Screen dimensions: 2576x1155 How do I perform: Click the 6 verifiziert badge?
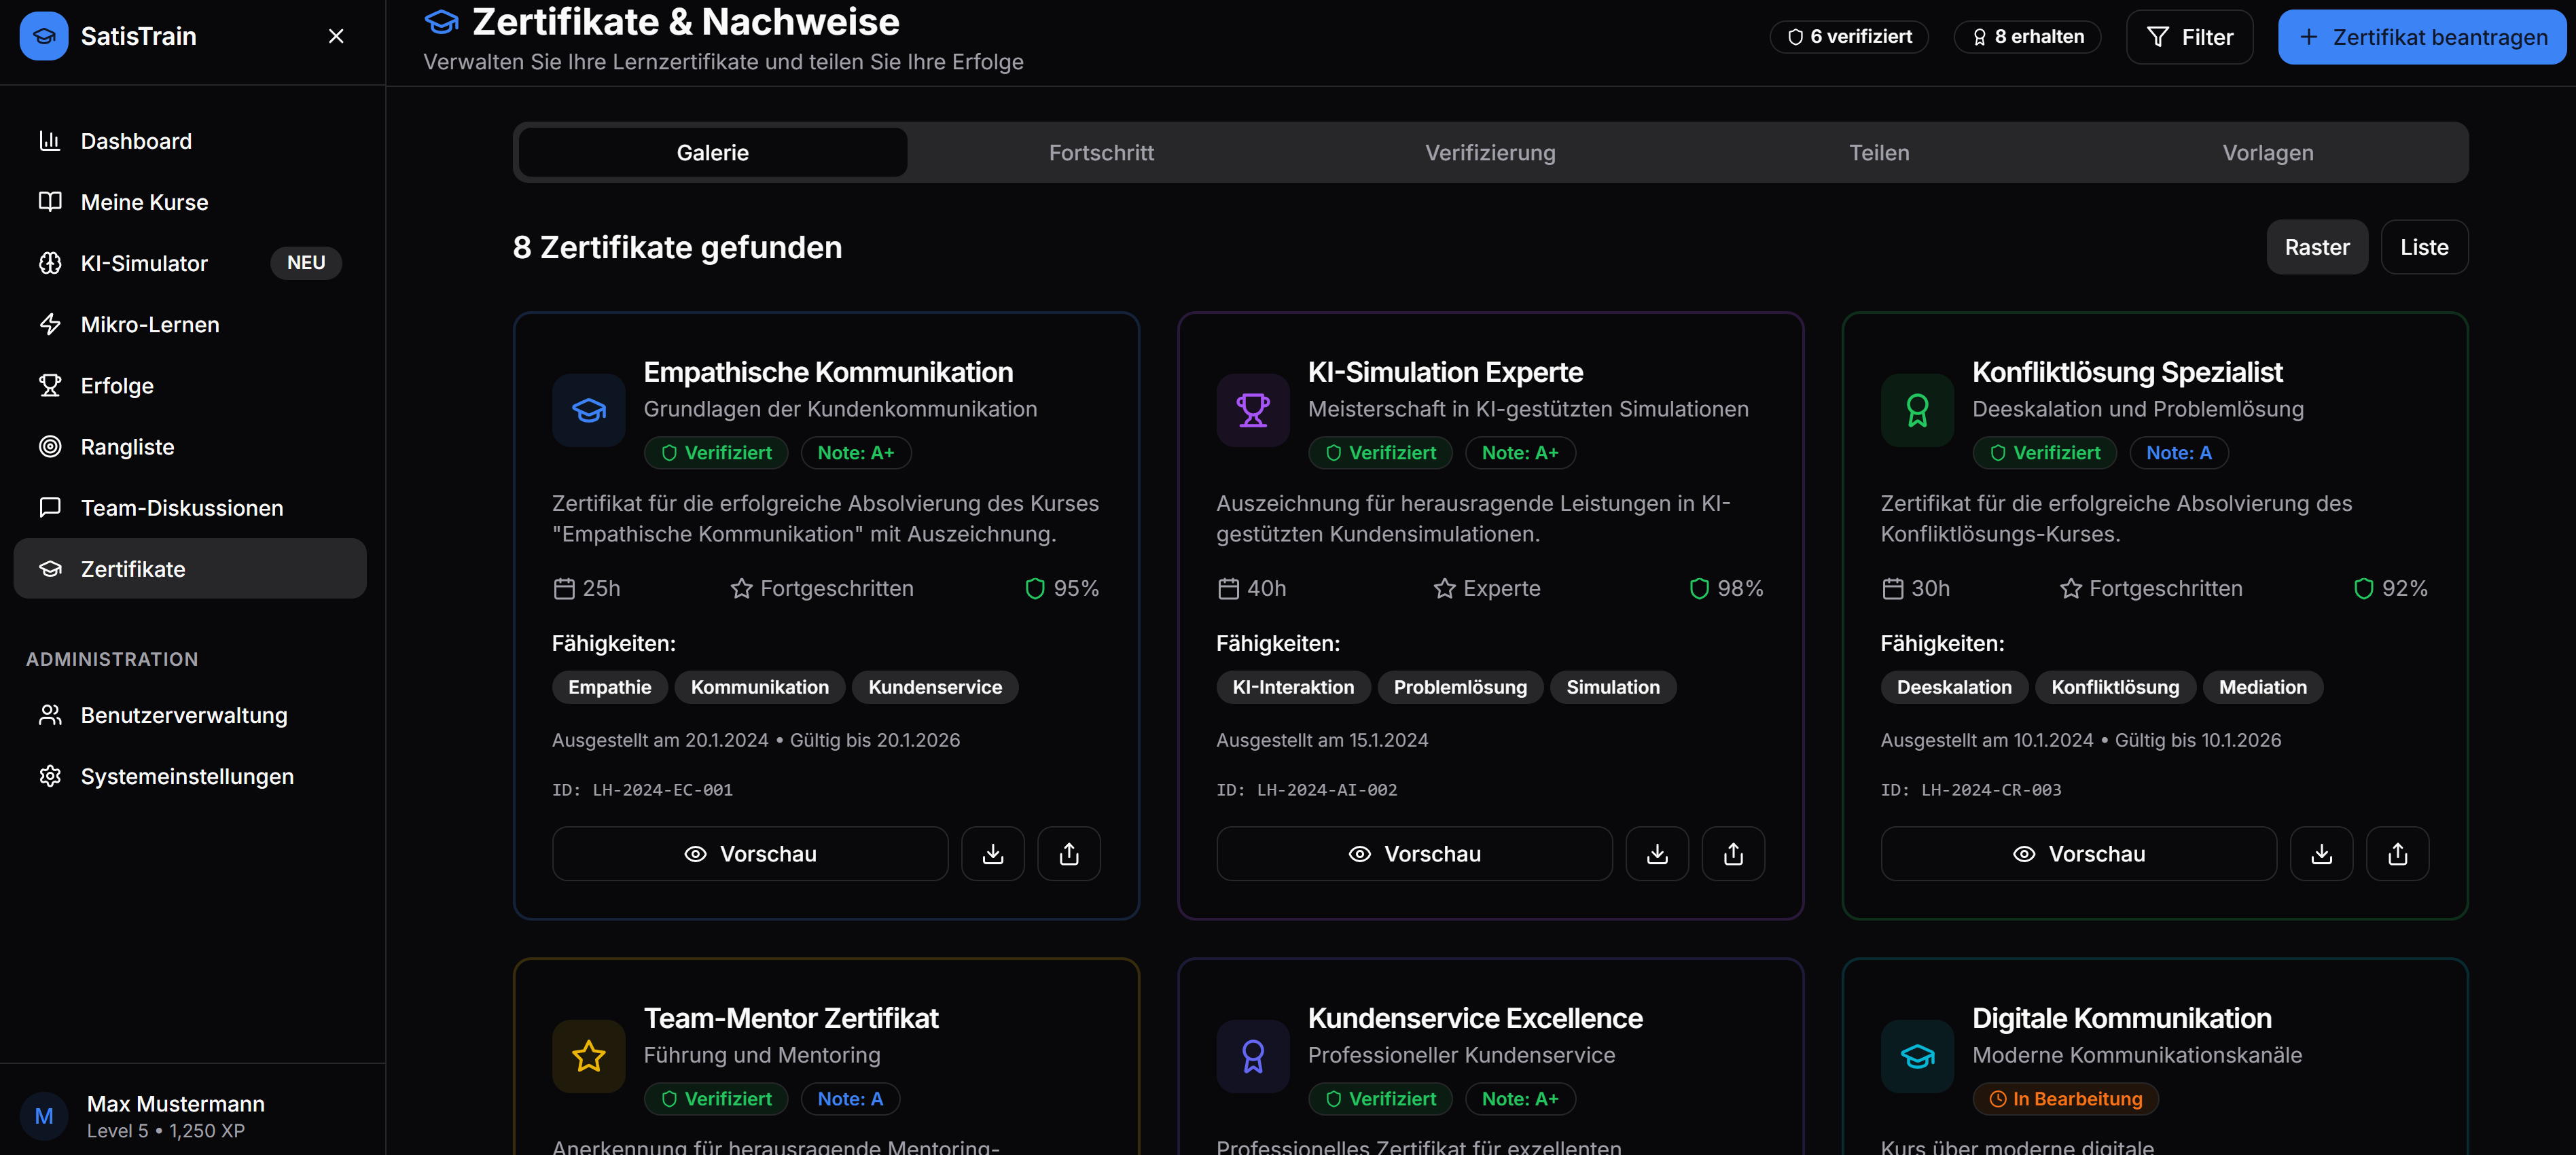[x=1849, y=37]
